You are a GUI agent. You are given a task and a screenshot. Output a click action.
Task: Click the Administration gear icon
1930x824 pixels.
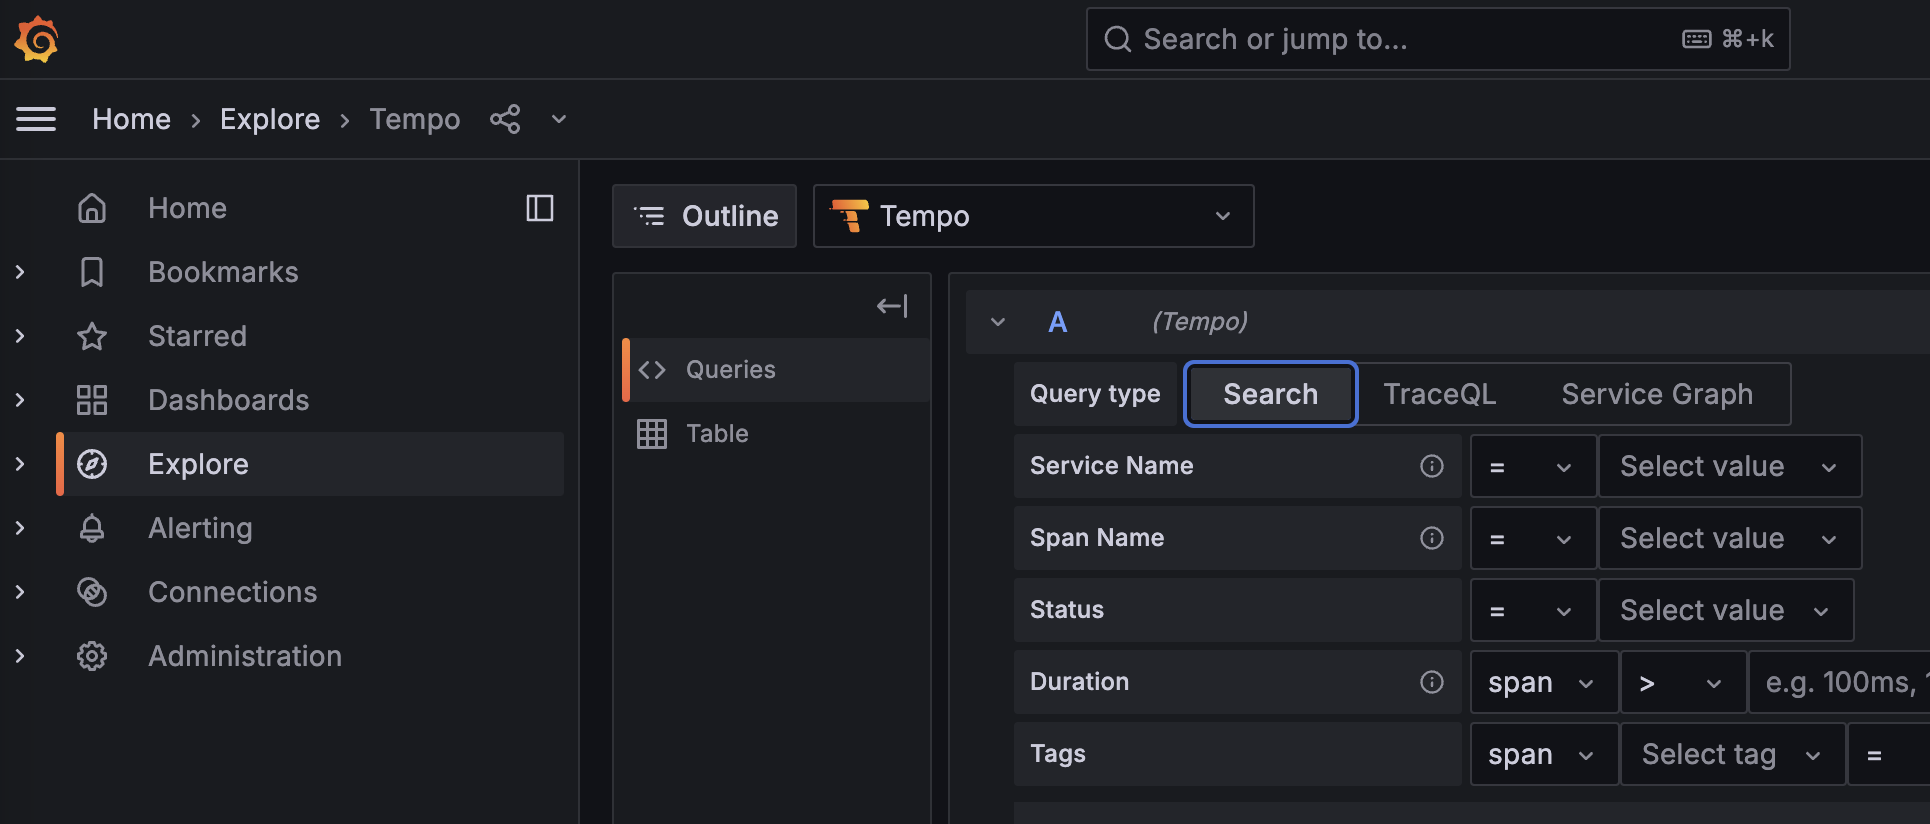[92, 656]
